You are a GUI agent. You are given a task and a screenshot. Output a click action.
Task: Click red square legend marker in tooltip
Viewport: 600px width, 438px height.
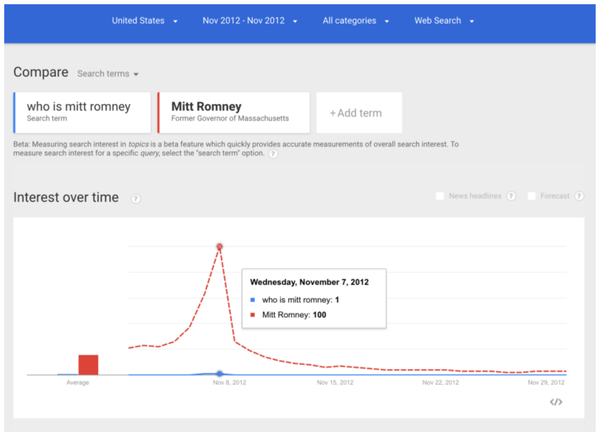[x=253, y=315]
